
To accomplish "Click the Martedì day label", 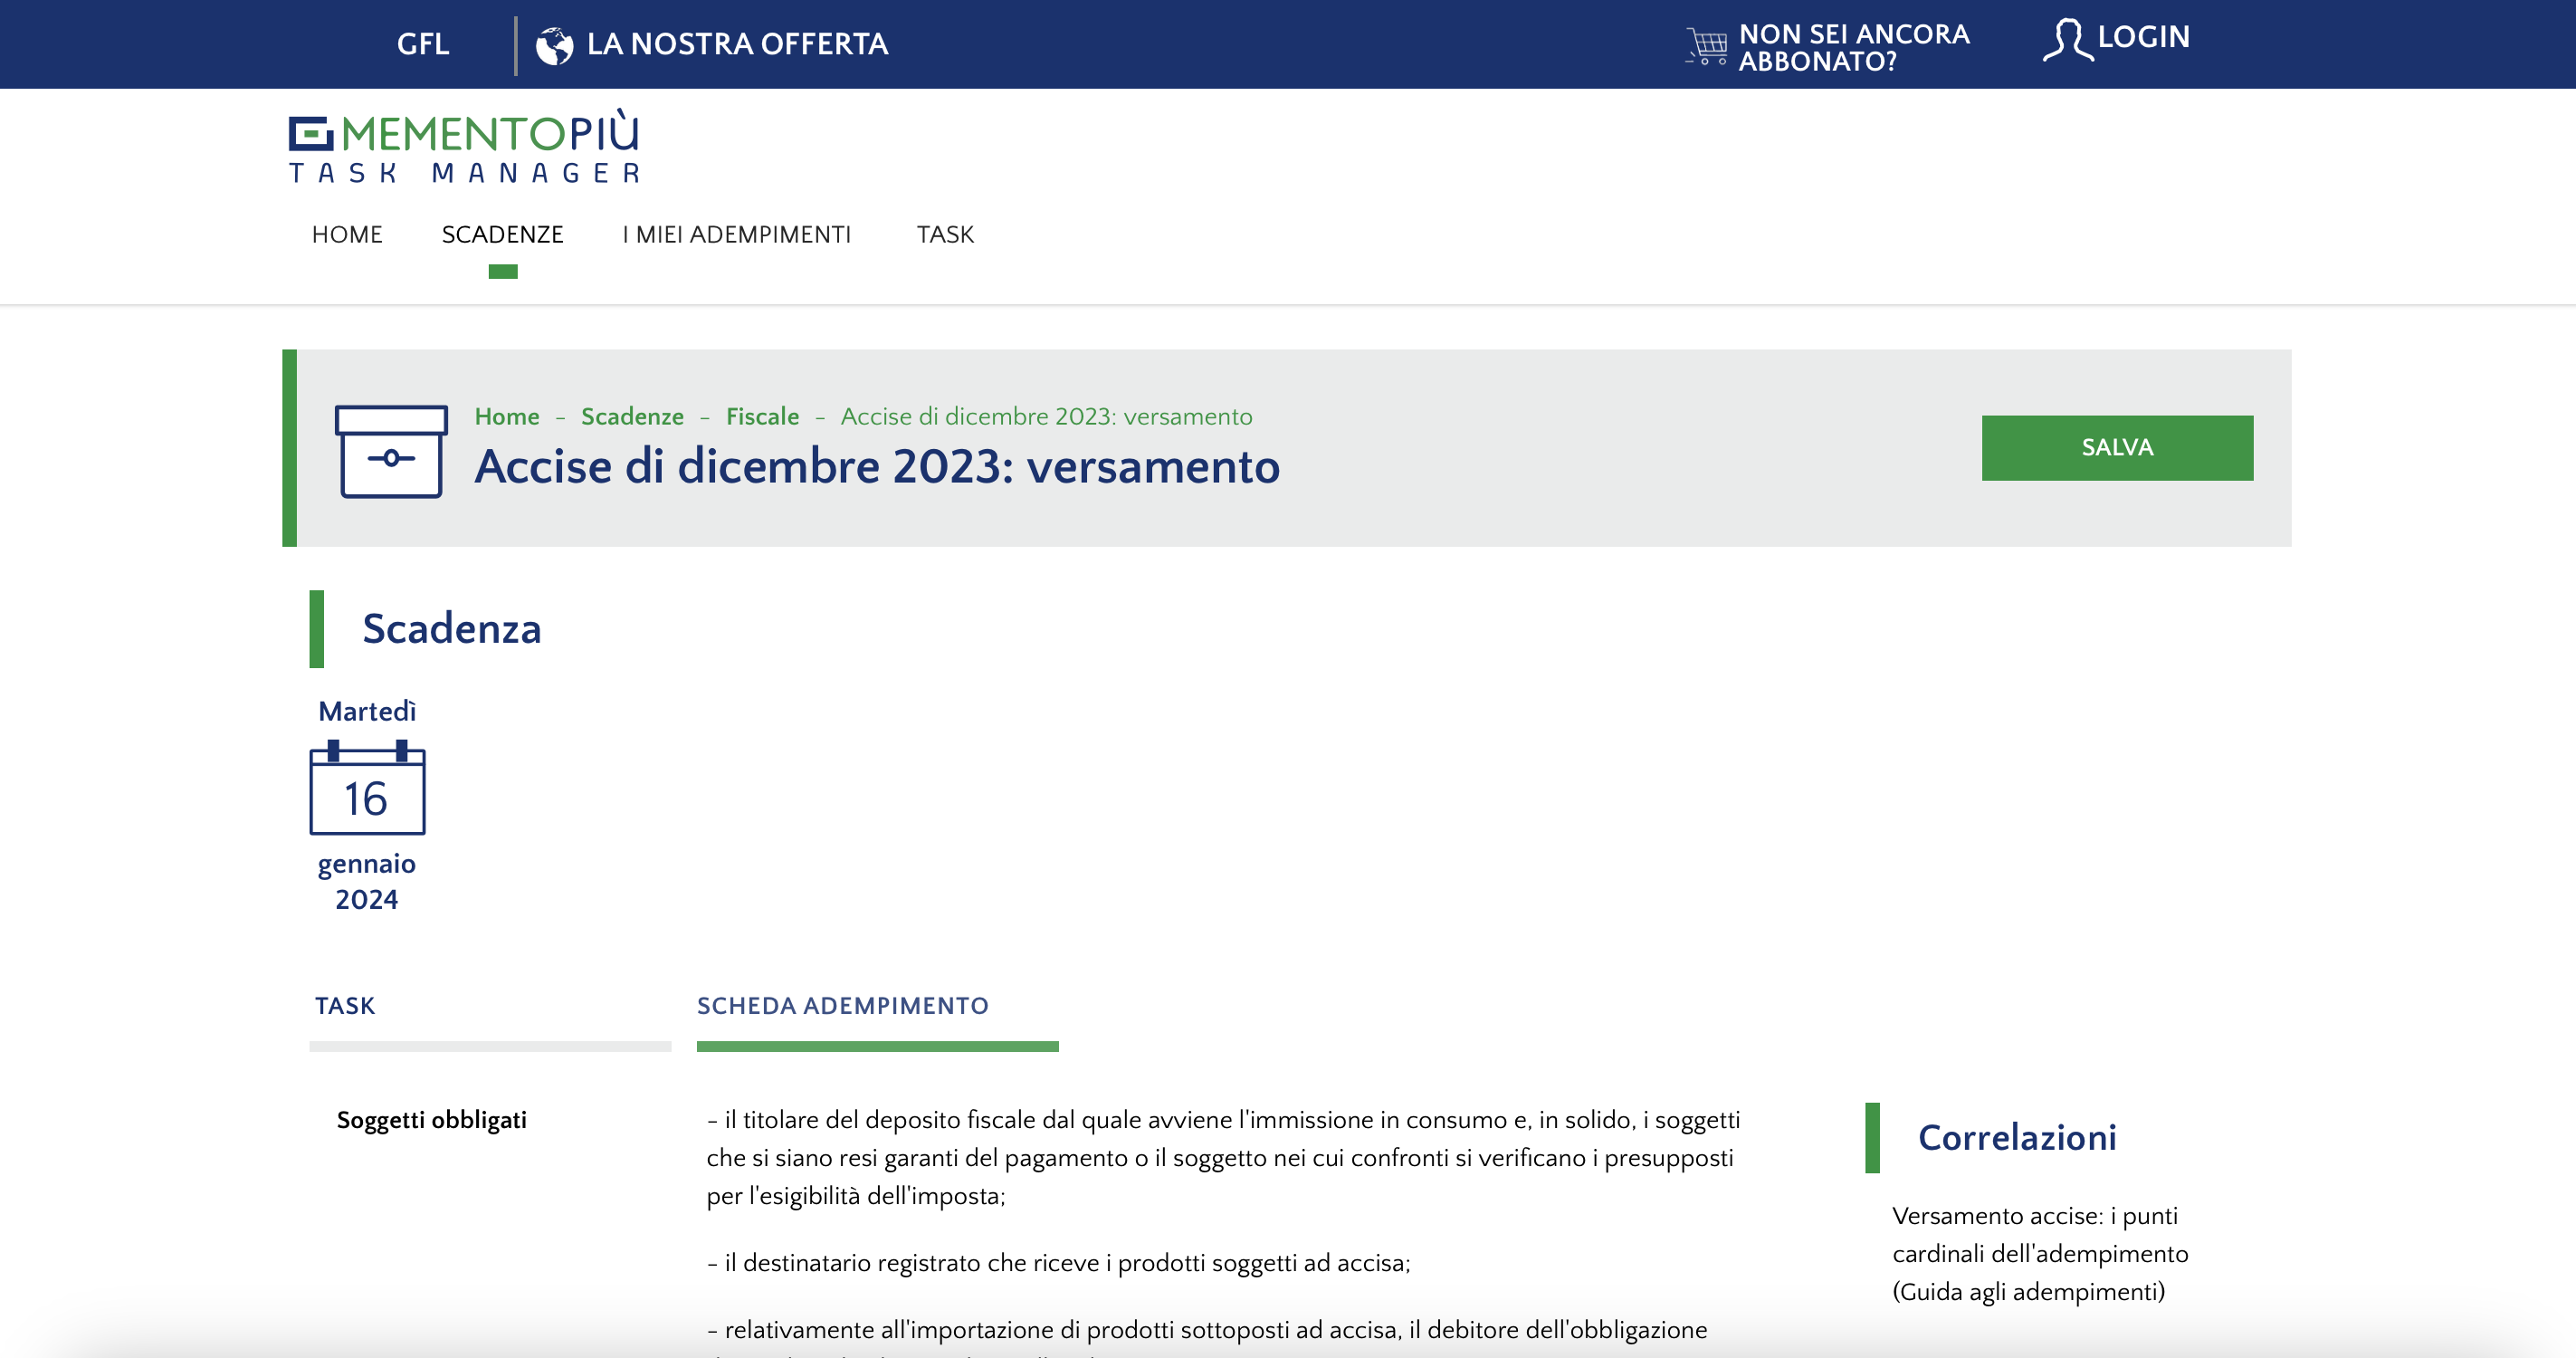I will [x=367, y=711].
